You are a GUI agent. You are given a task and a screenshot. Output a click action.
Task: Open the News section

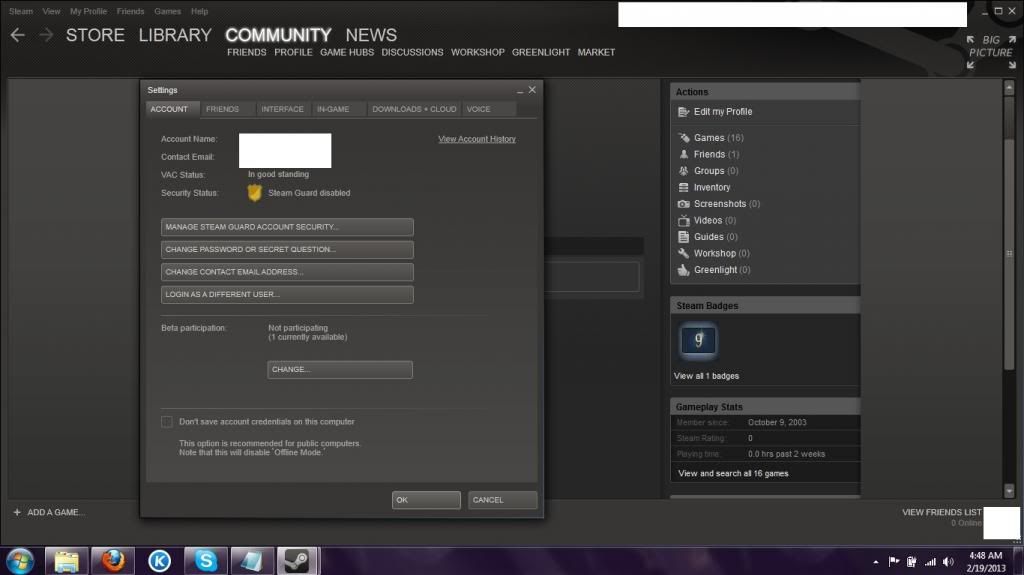click(371, 35)
